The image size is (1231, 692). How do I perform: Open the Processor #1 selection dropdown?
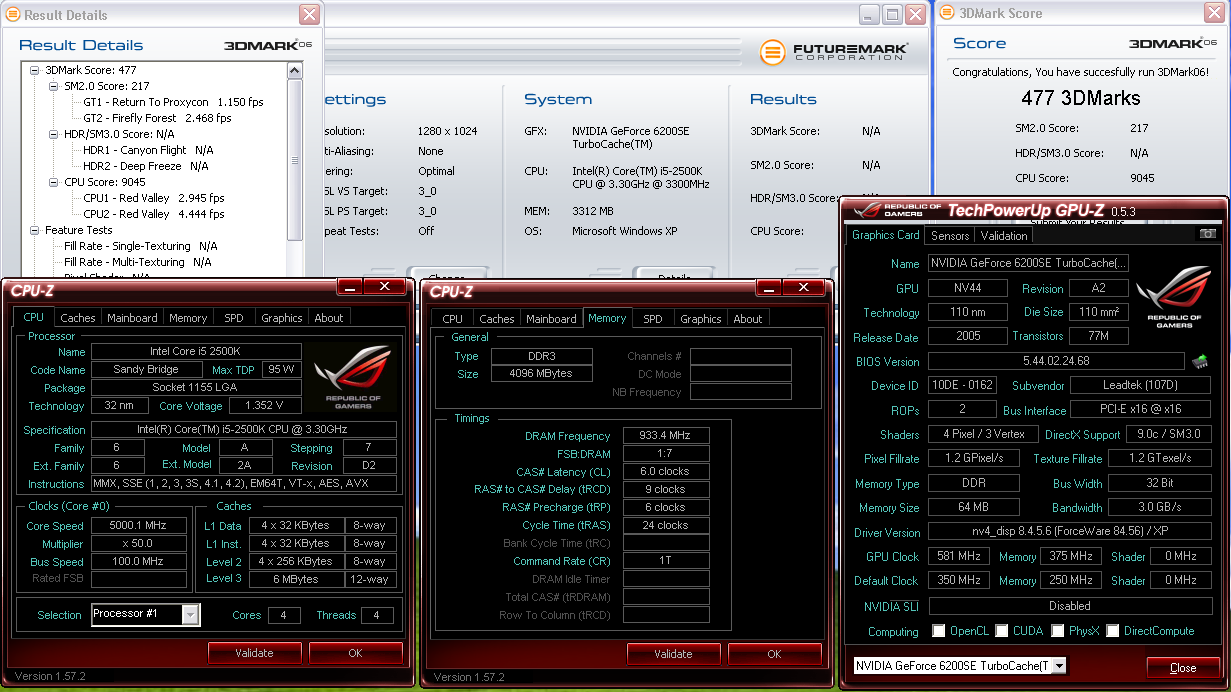[x=190, y=614]
